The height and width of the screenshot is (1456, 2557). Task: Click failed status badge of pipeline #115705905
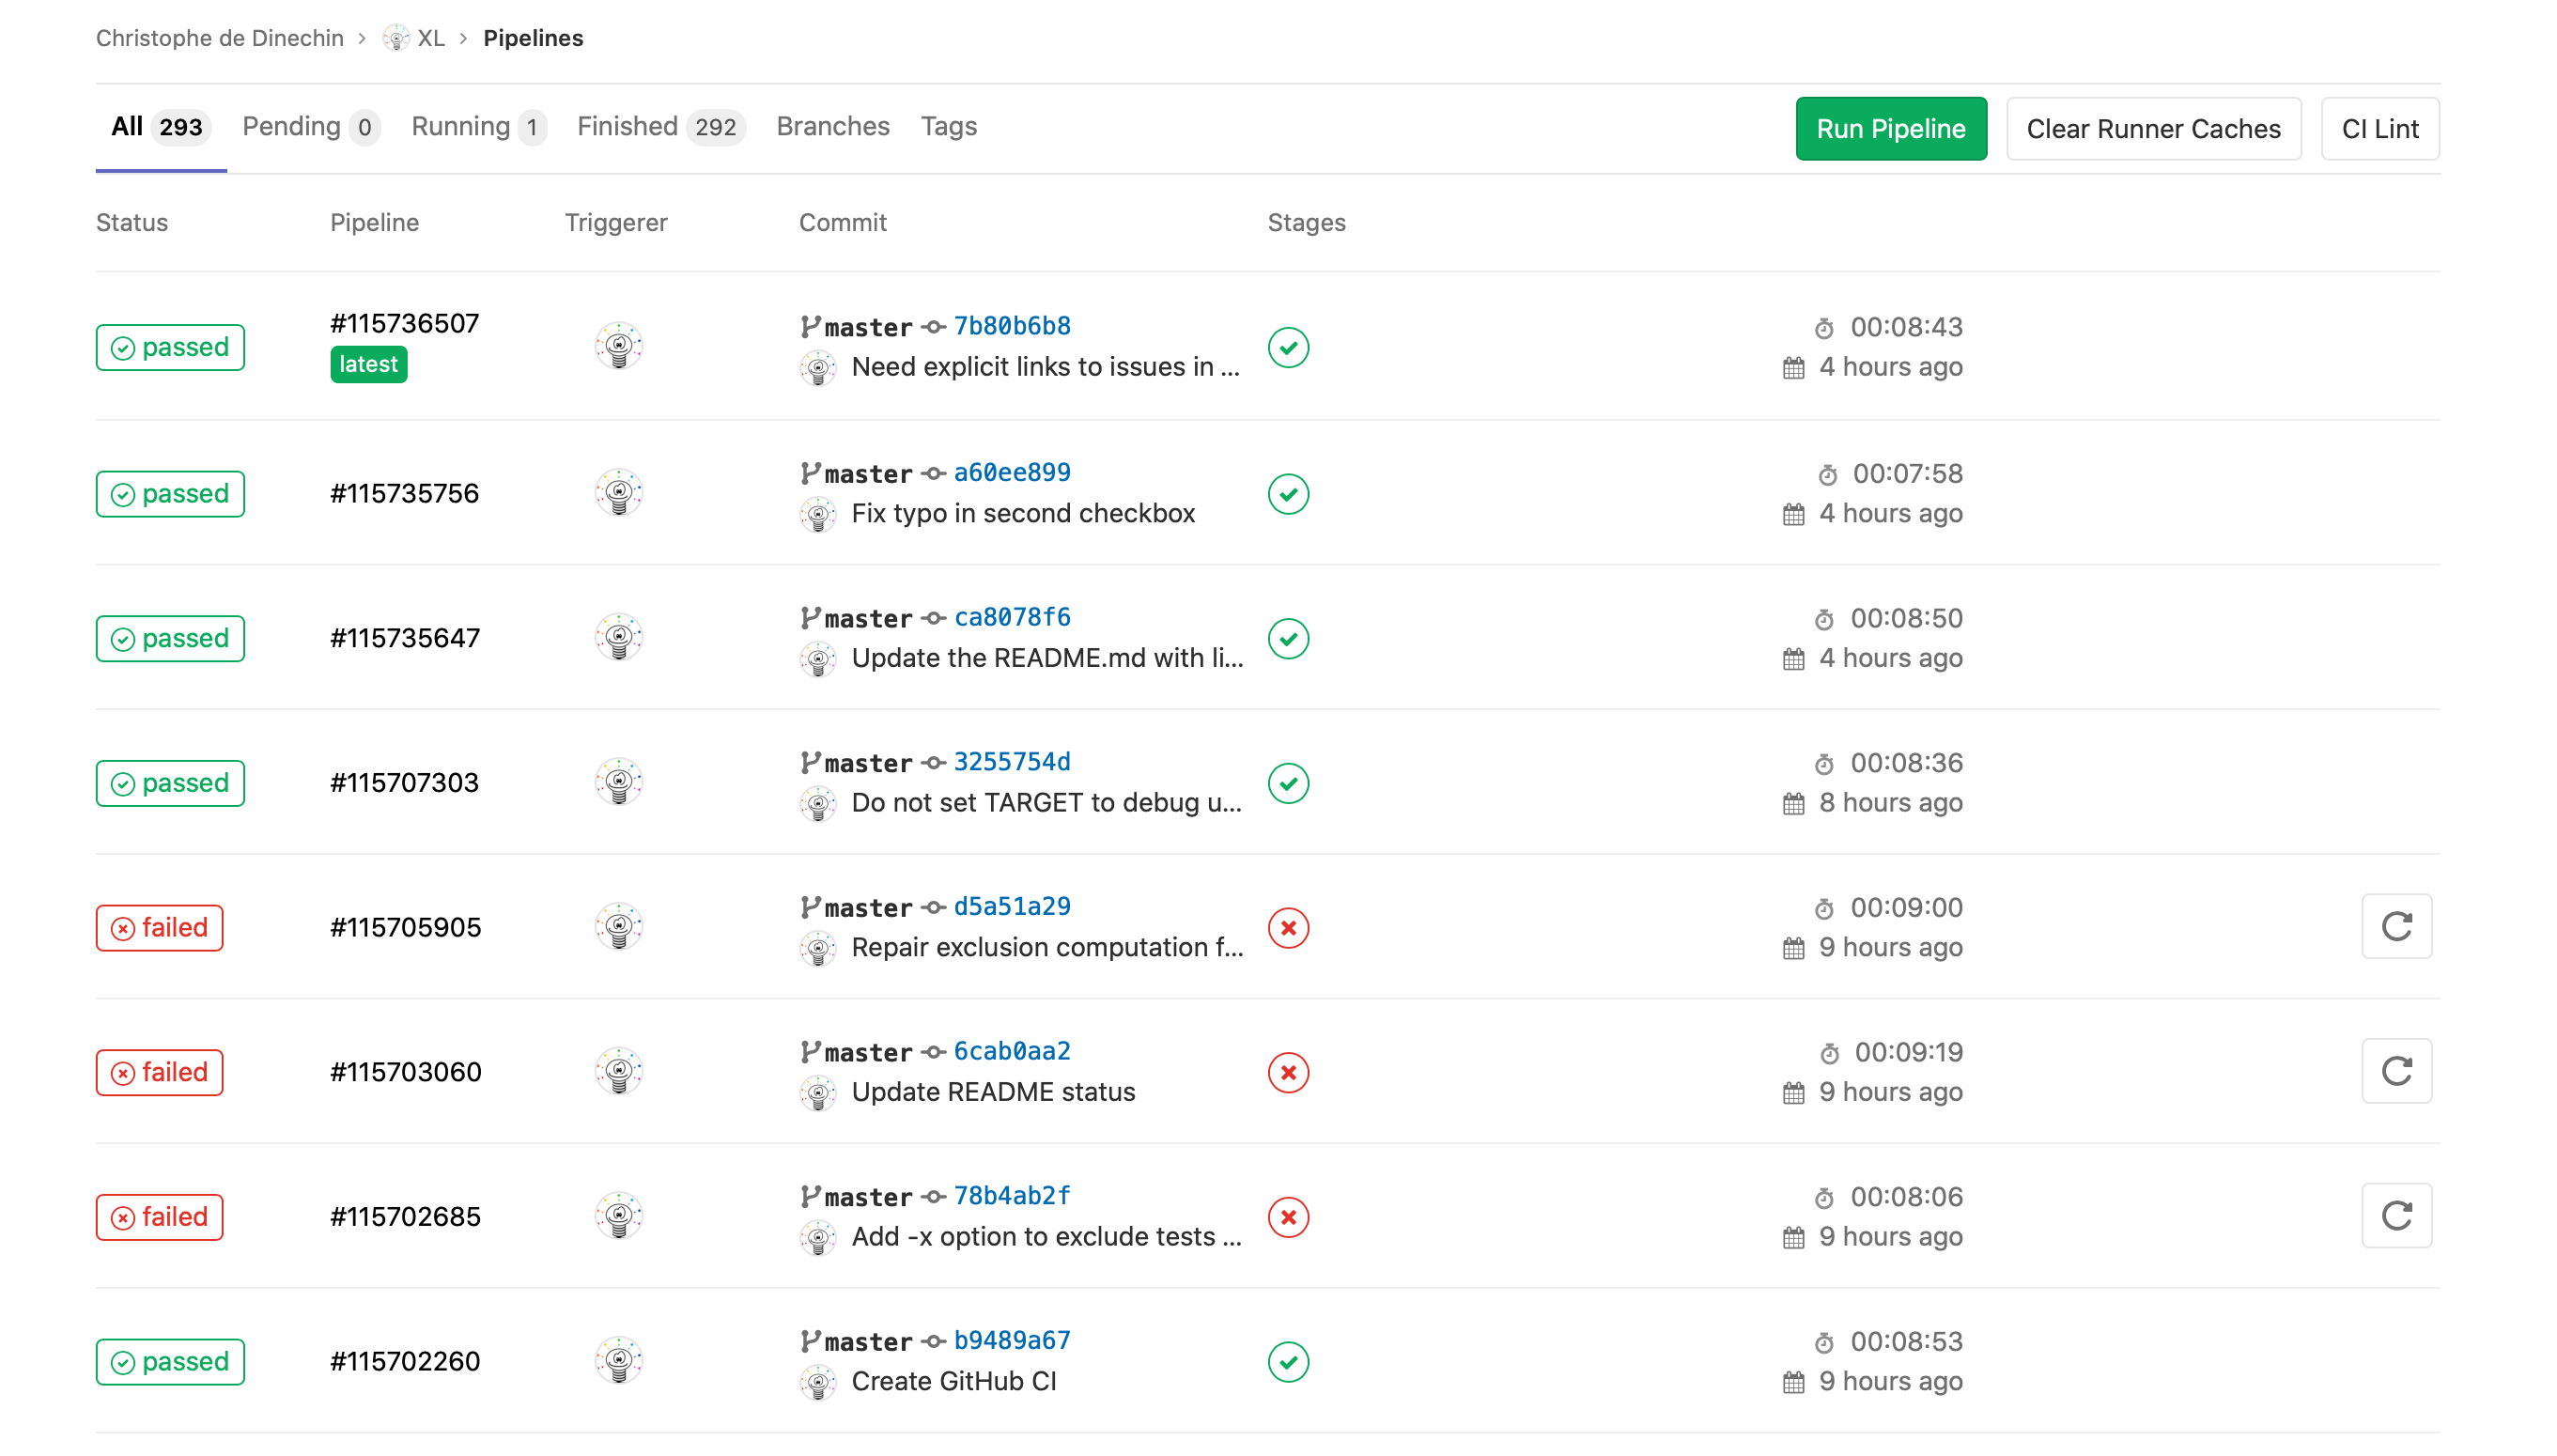[x=159, y=928]
